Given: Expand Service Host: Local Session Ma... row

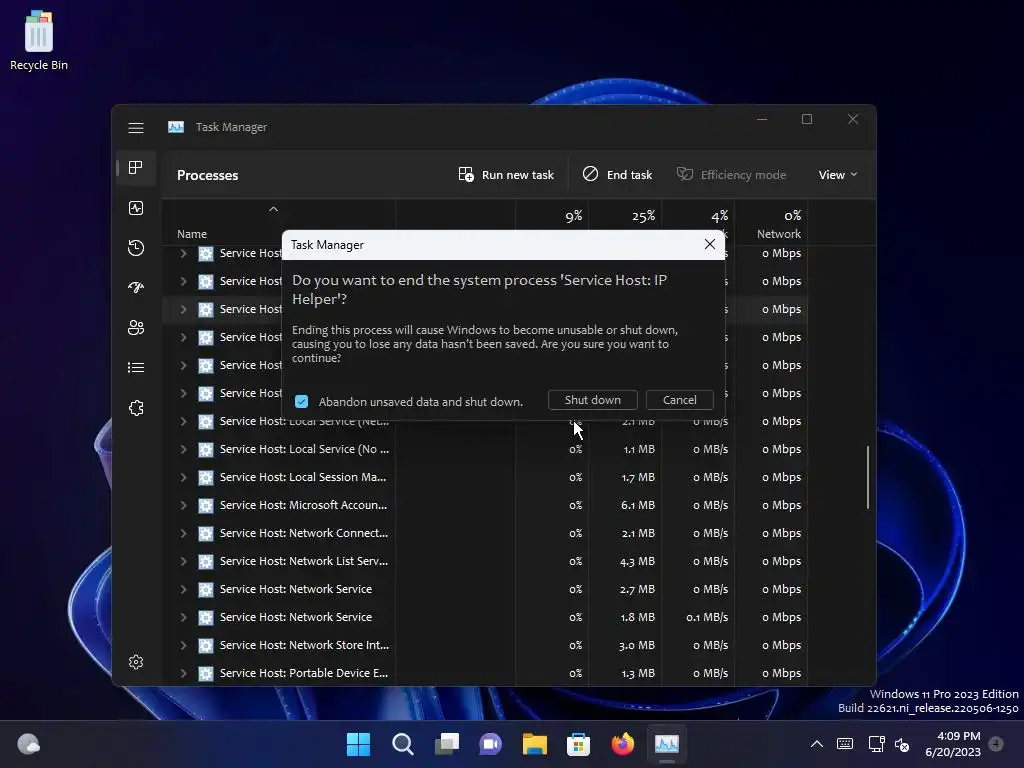Looking at the screenshot, I should (184, 477).
